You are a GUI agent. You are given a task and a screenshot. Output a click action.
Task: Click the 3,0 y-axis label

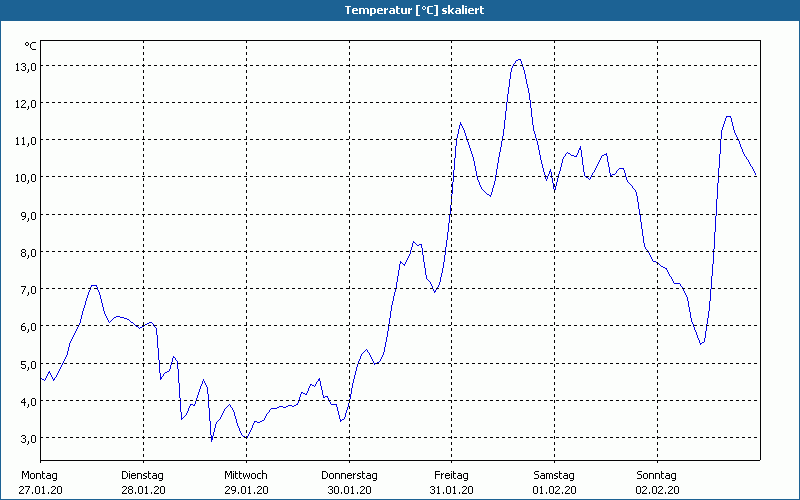[x=25, y=439]
